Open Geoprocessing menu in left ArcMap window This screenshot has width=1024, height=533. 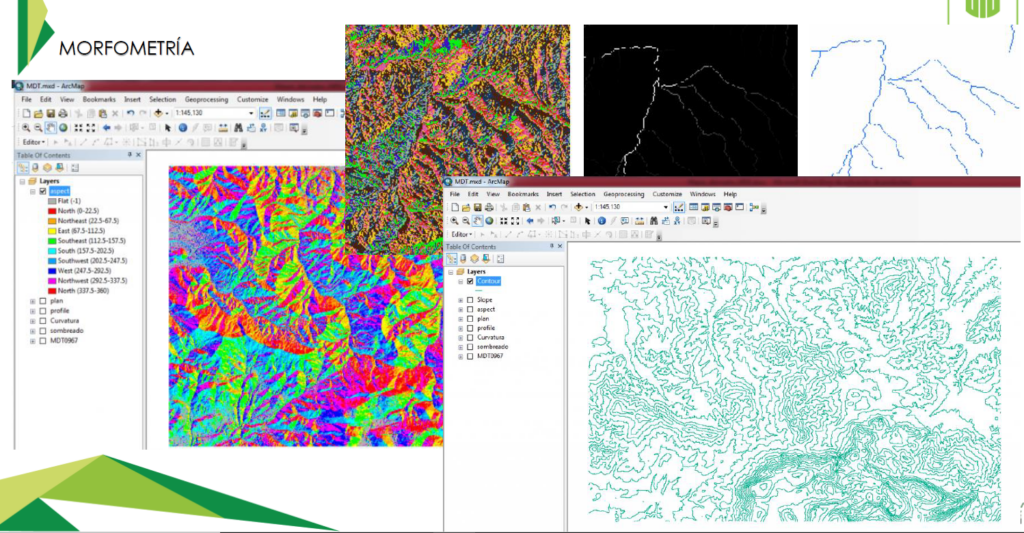[x=206, y=99]
